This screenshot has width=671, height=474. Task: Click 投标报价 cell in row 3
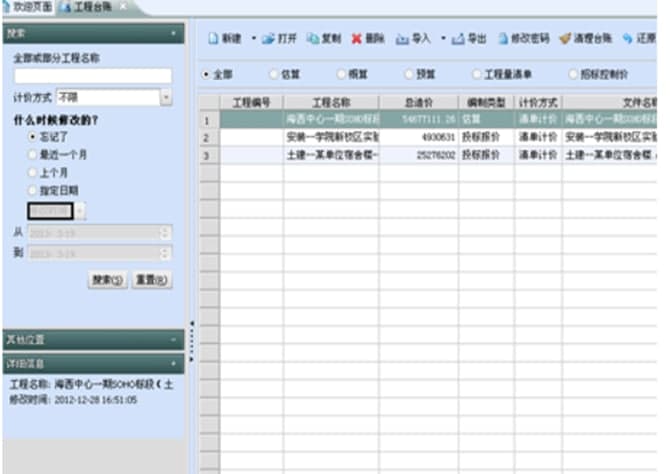click(486, 155)
